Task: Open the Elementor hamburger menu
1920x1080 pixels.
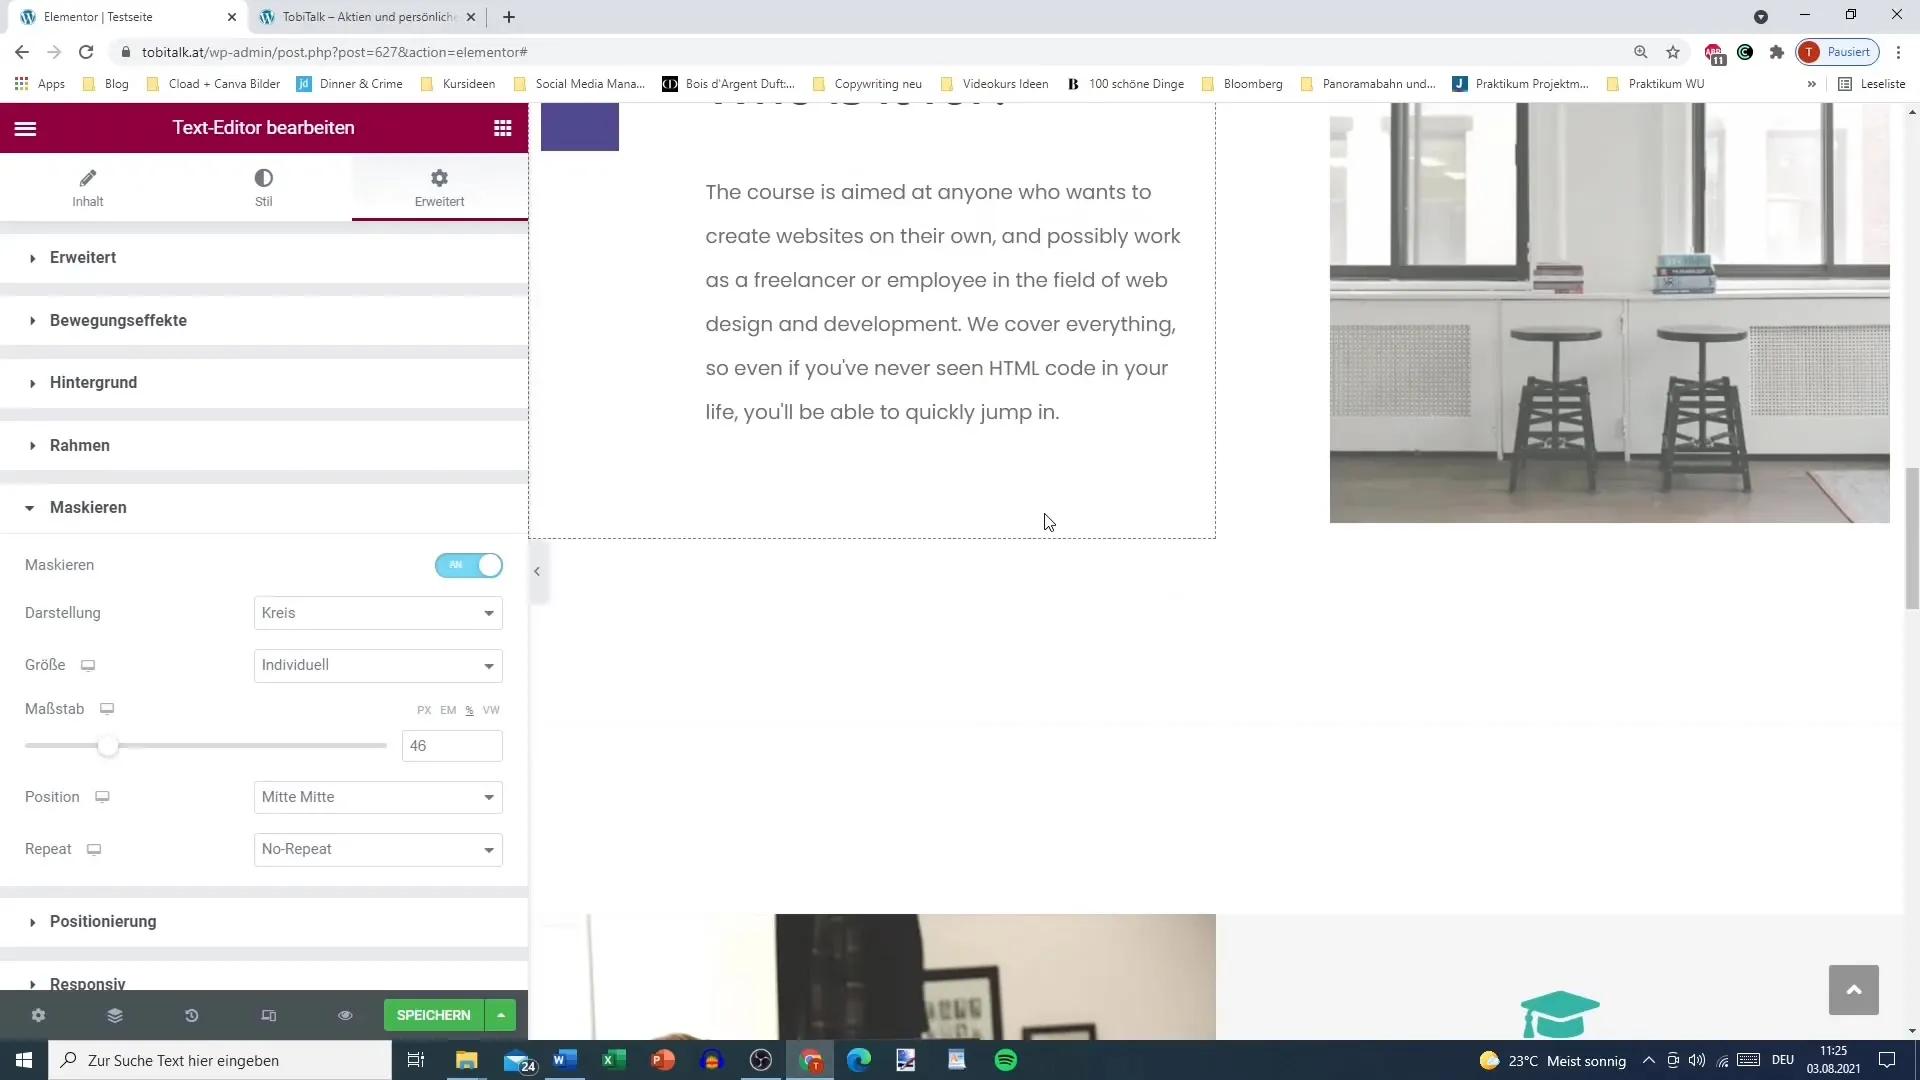Action: pos(26,128)
